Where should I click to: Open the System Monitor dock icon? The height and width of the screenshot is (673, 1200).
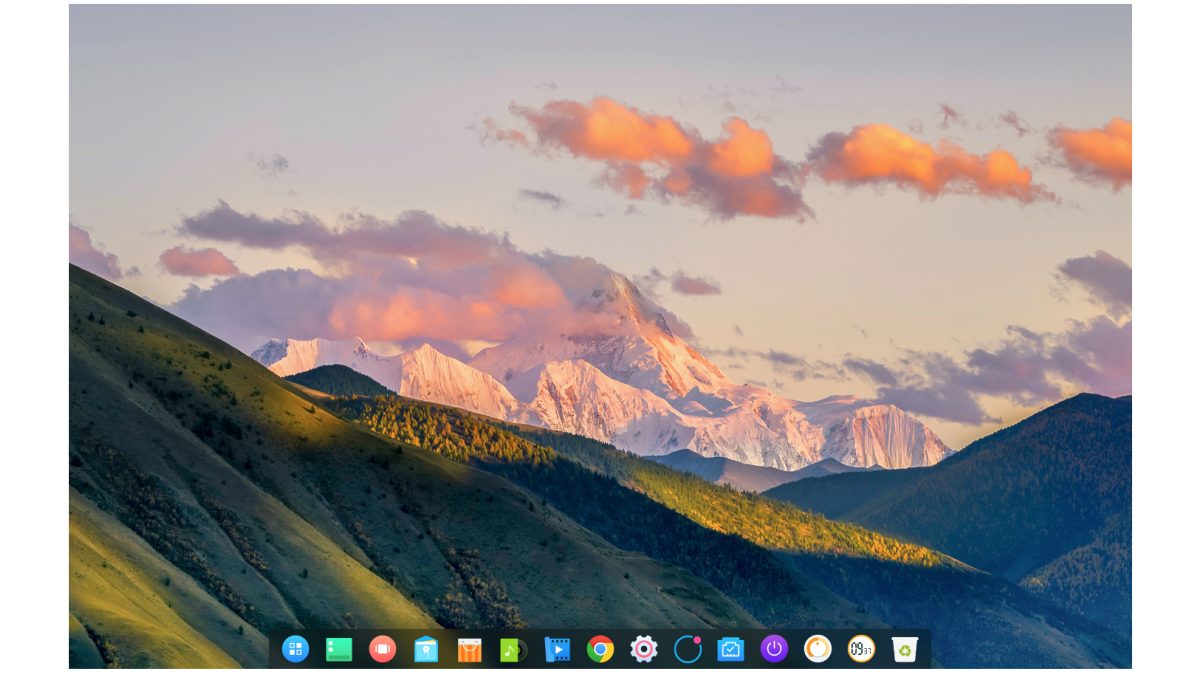[731, 649]
